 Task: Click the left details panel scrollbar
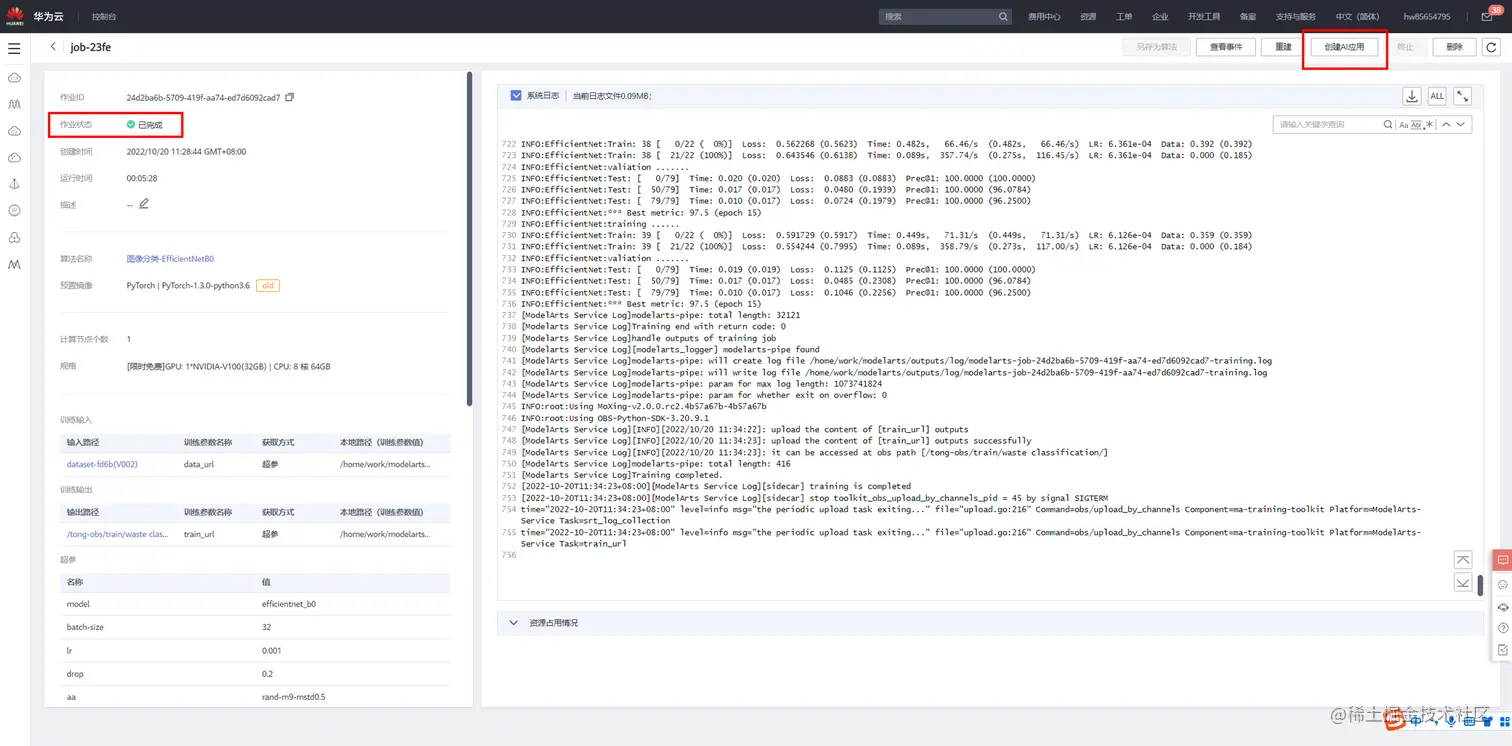click(x=469, y=238)
